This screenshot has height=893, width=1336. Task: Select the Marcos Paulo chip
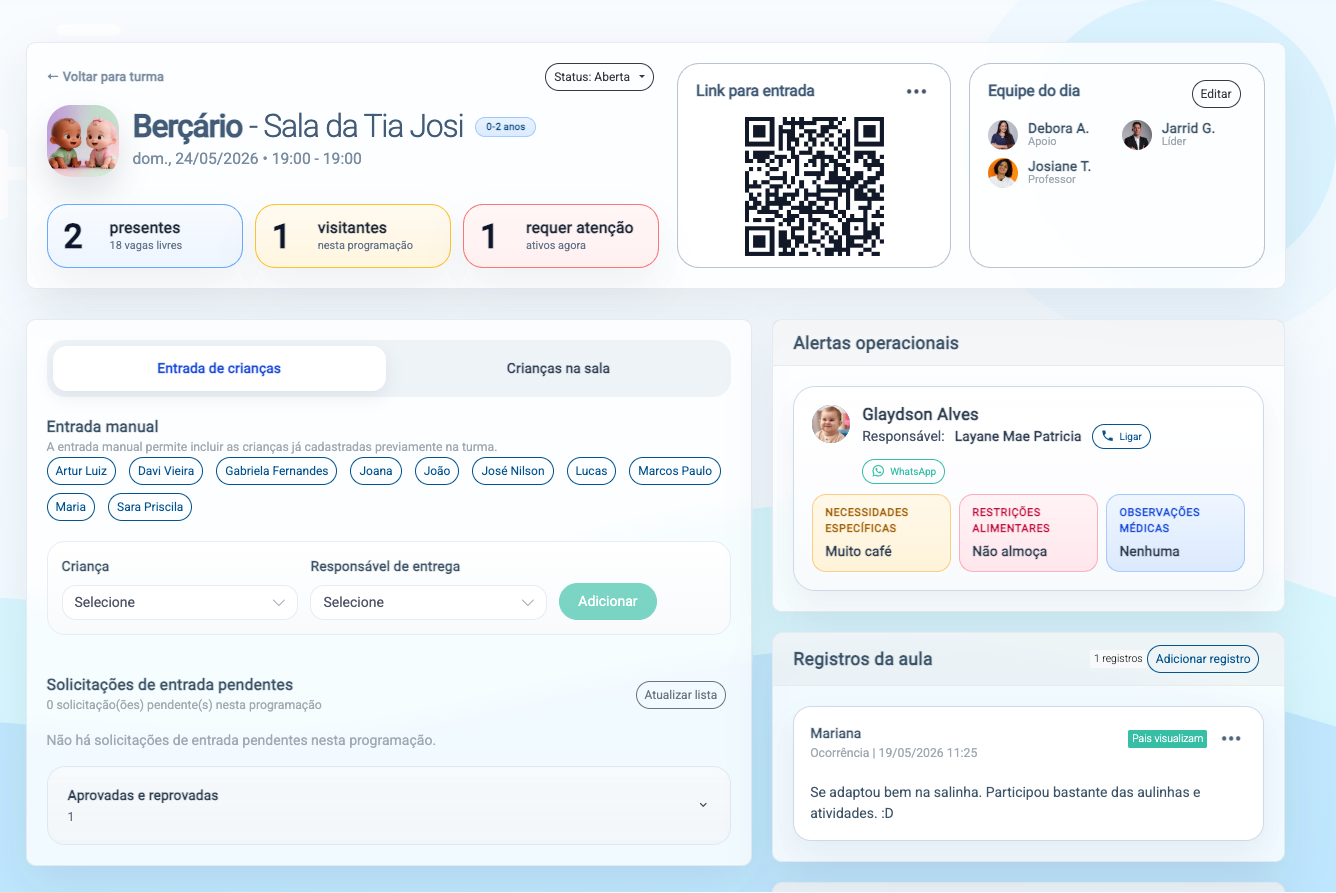click(675, 471)
